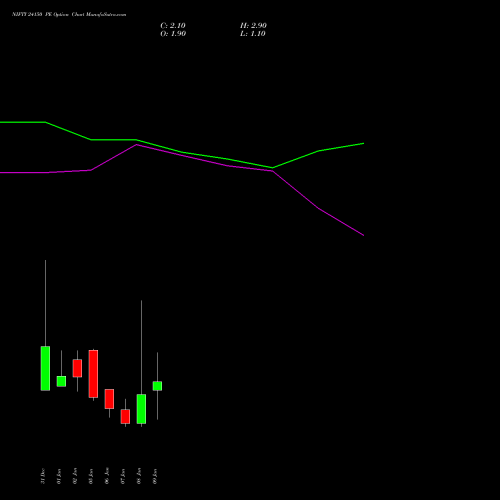
Task: Select the 01 Jan green candlestick
Action: pyautogui.click(x=61, y=381)
